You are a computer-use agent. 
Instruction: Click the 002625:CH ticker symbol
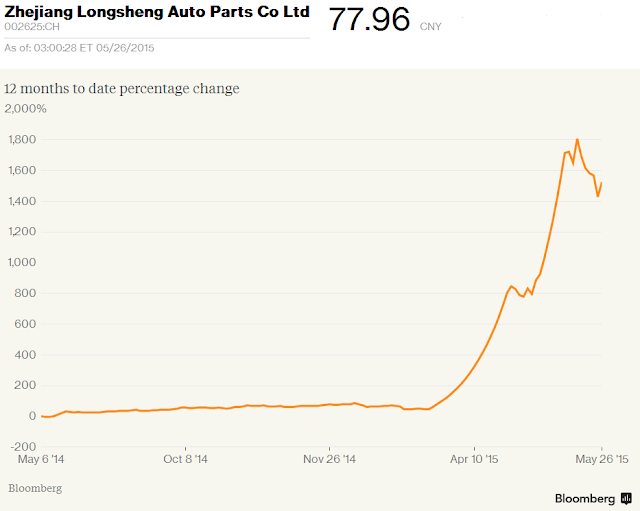pos(32,27)
